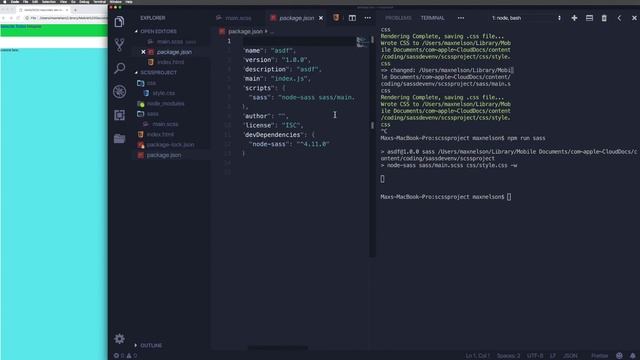Change indentation via Spaces: 2
Viewport: 640px width, 360px height.
pos(508,356)
